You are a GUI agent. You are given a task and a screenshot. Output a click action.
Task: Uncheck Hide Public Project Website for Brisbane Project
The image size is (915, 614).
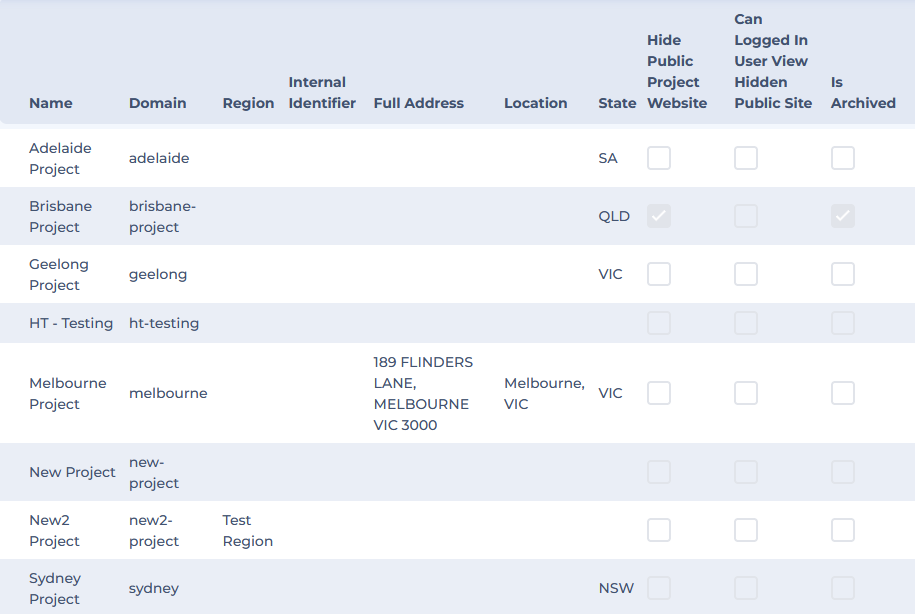tap(658, 216)
